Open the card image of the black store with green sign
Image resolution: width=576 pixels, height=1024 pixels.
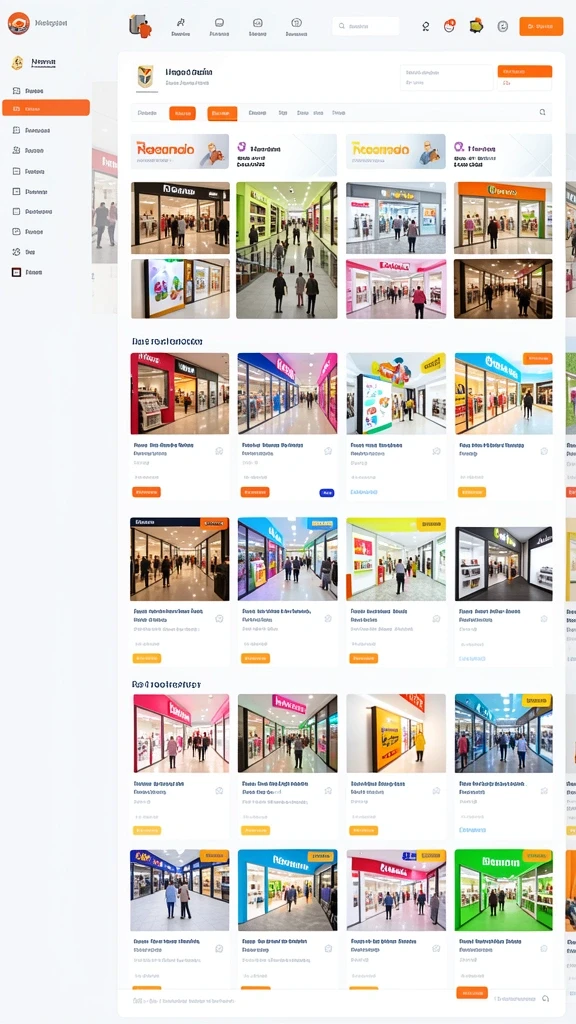click(504, 564)
